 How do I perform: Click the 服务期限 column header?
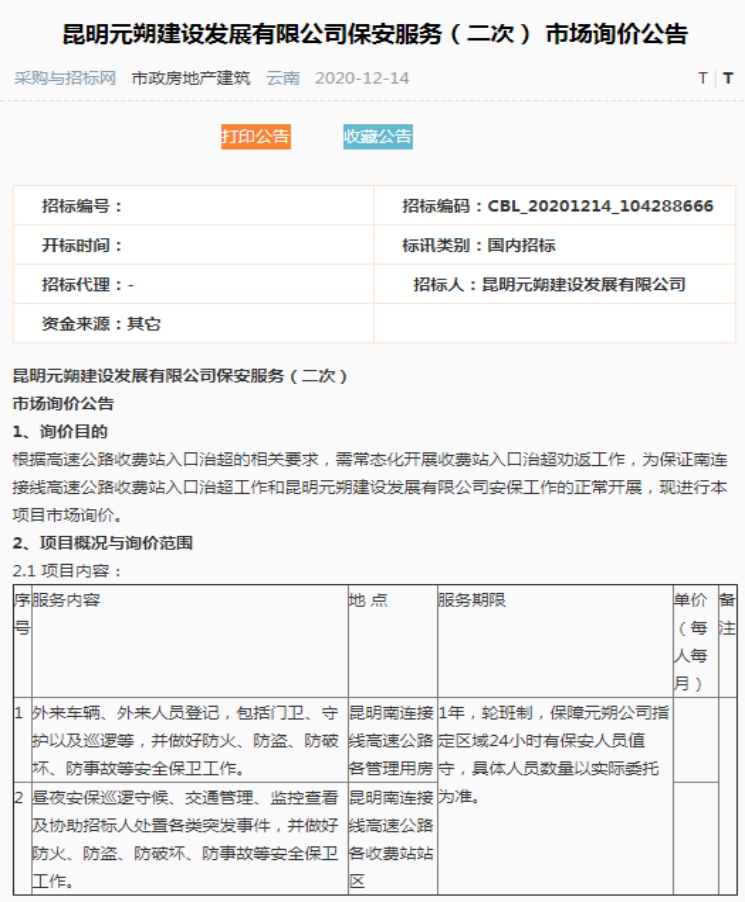click(472, 600)
